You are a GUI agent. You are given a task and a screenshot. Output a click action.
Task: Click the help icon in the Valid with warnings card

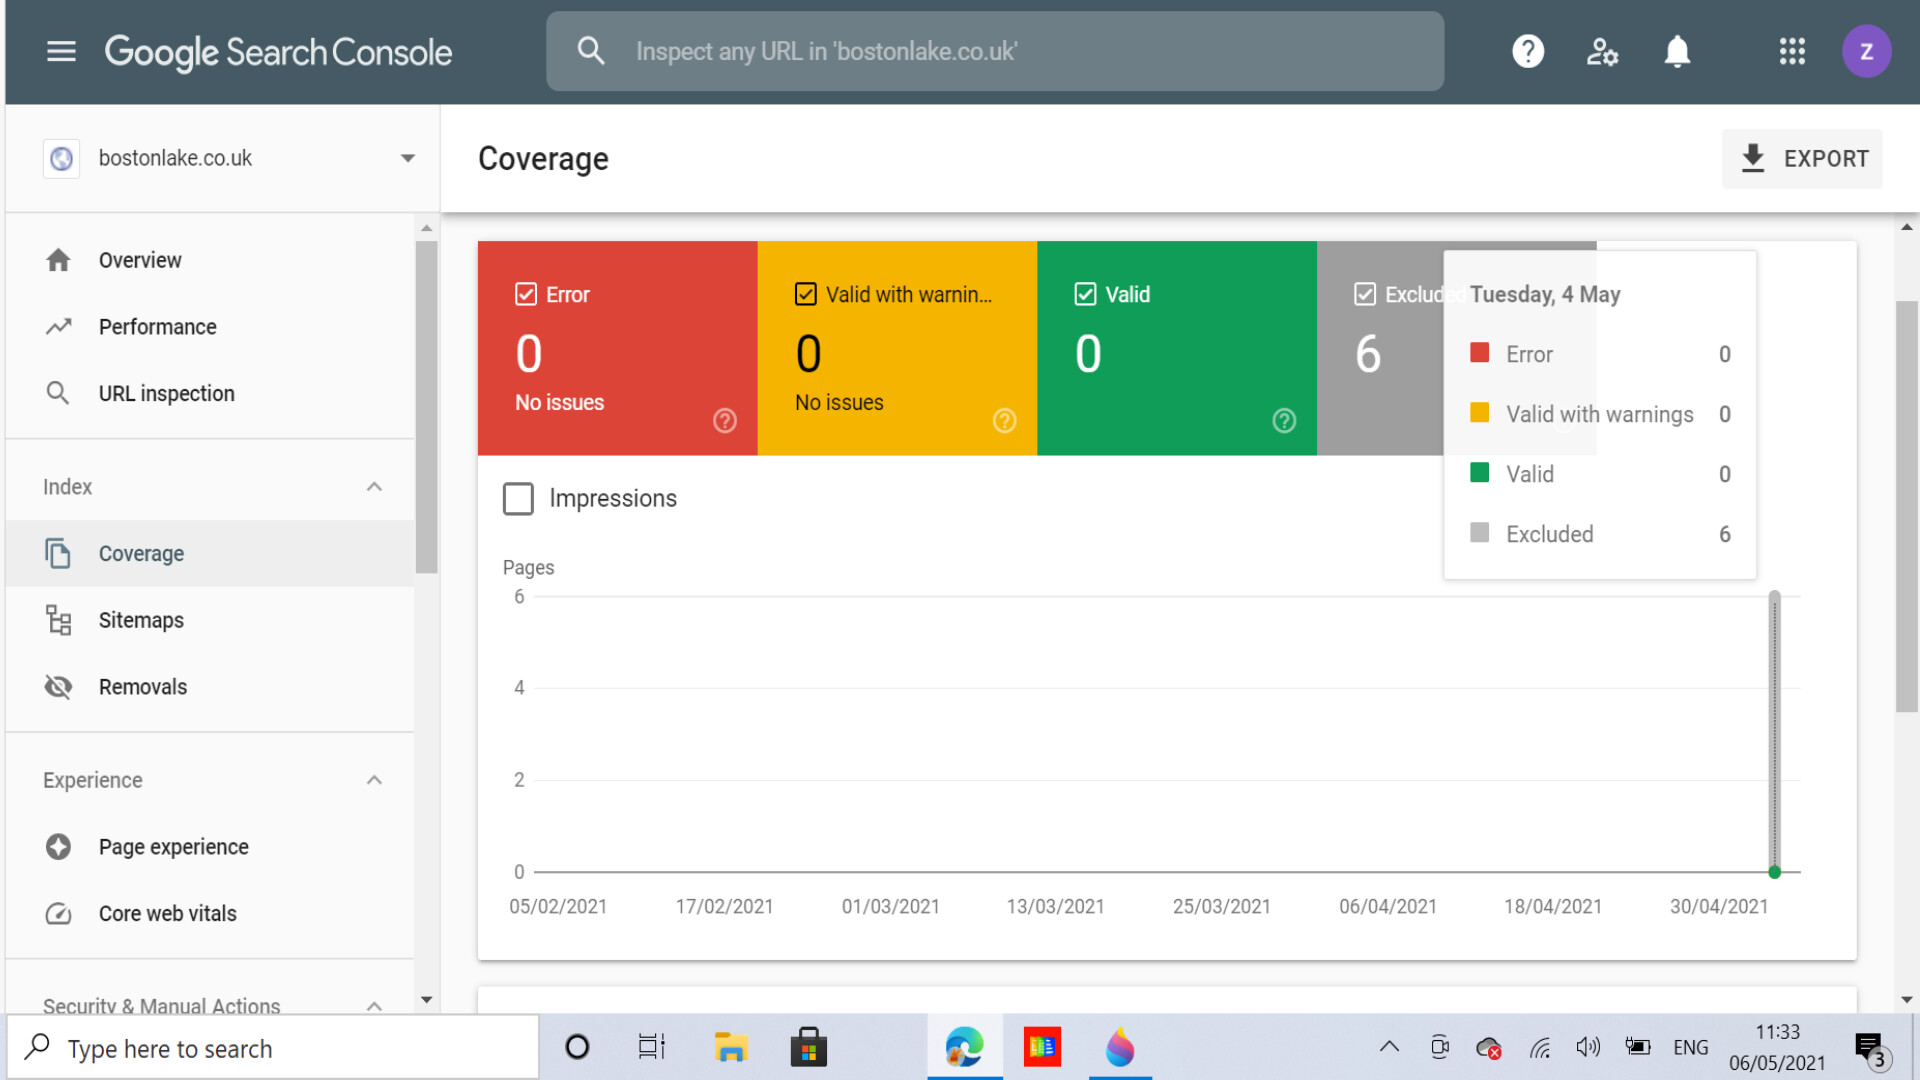coord(1004,421)
